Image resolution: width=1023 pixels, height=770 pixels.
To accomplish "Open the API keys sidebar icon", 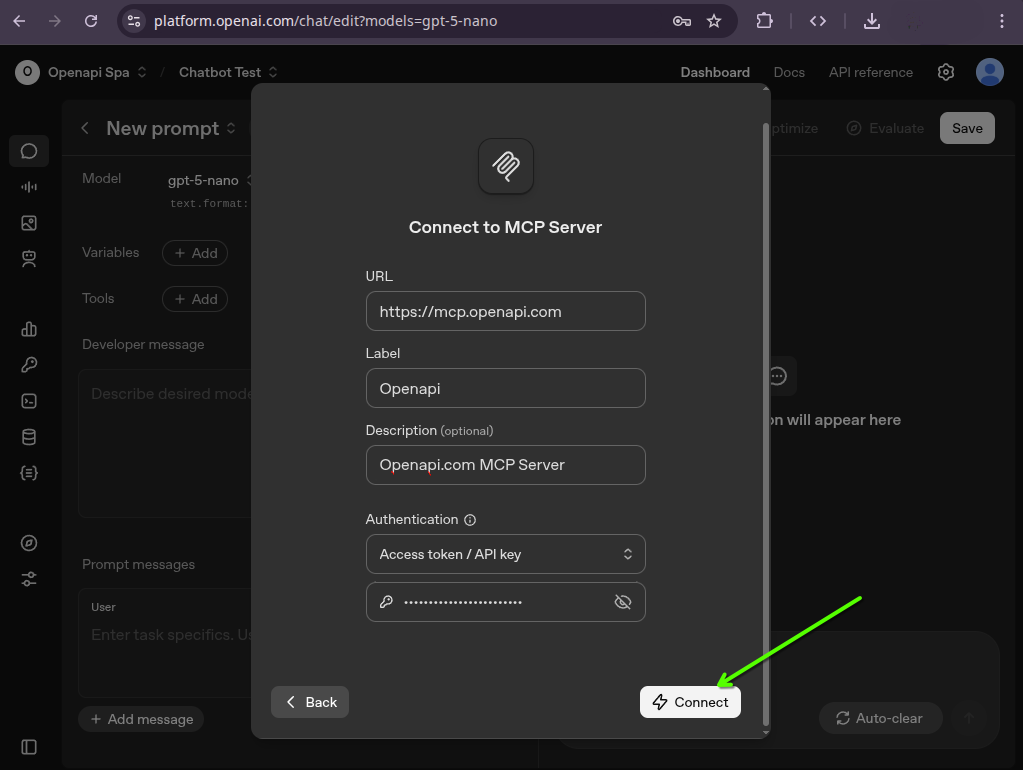I will coord(29,365).
